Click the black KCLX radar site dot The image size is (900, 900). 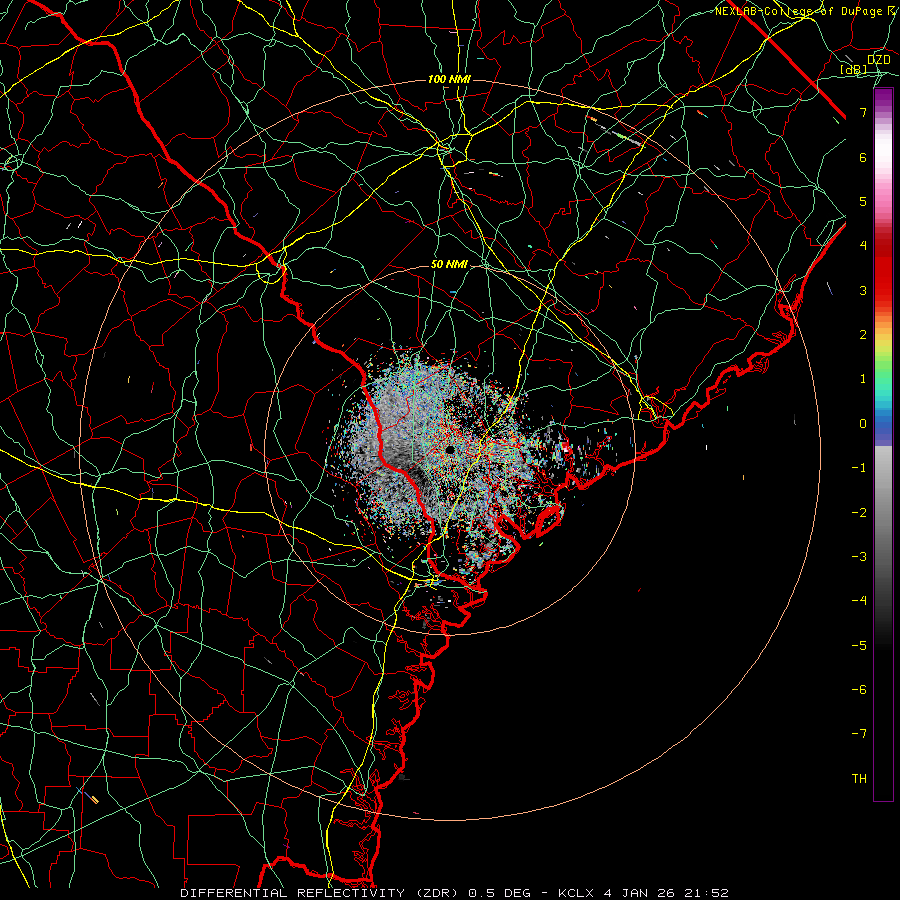pyautogui.click(x=451, y=449)
